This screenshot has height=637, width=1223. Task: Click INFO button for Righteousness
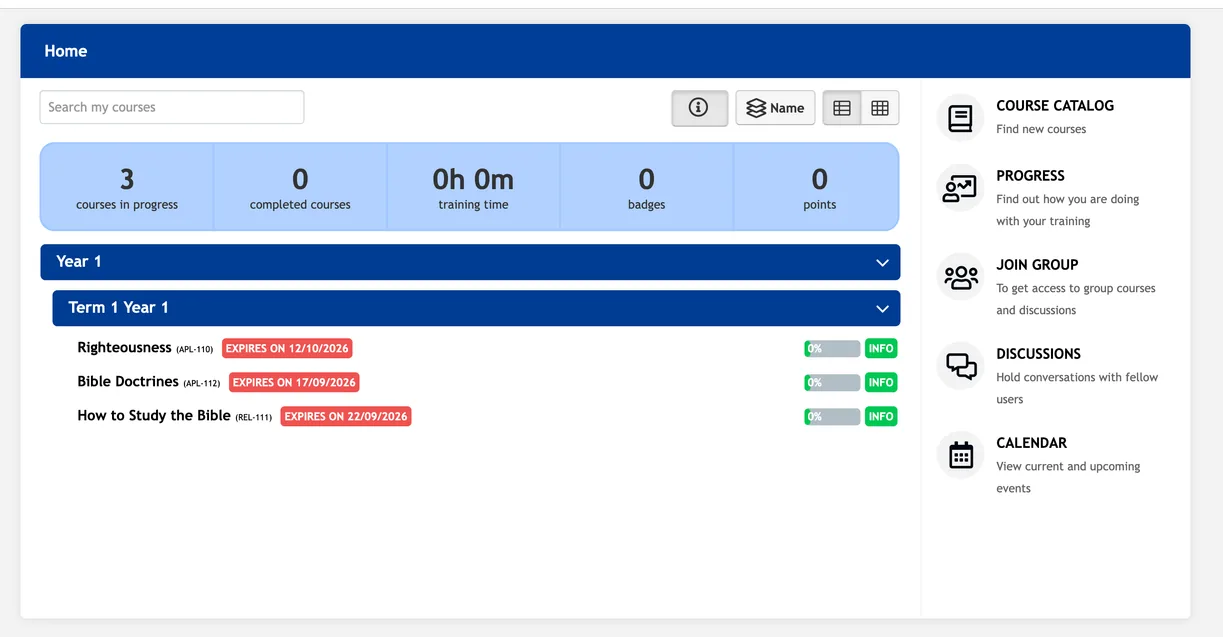pos(881,348)
